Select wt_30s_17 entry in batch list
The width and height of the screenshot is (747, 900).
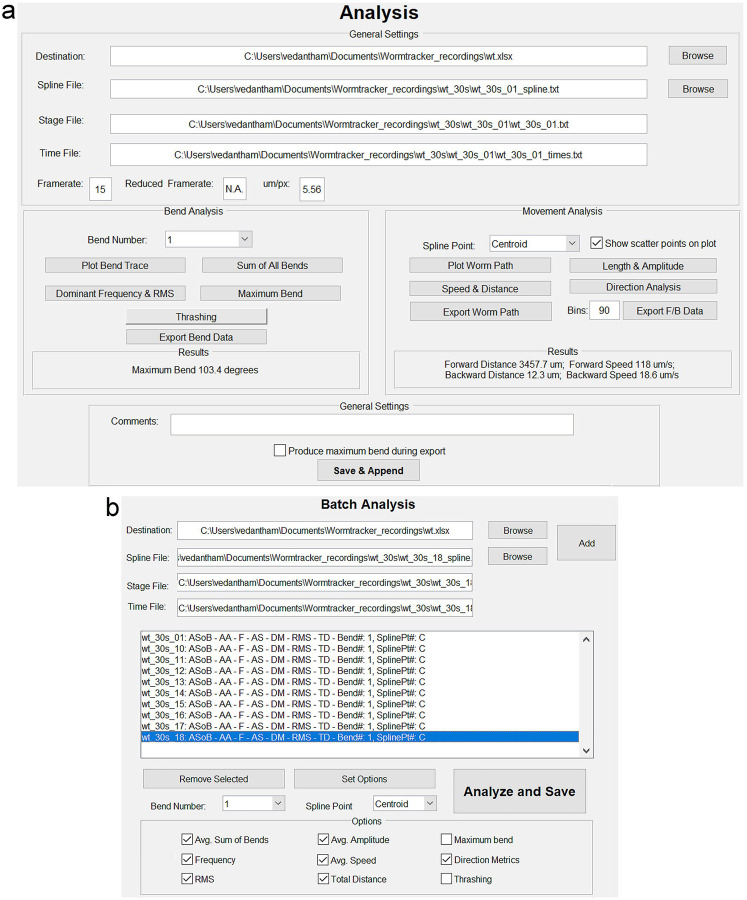tap(360, 726)
